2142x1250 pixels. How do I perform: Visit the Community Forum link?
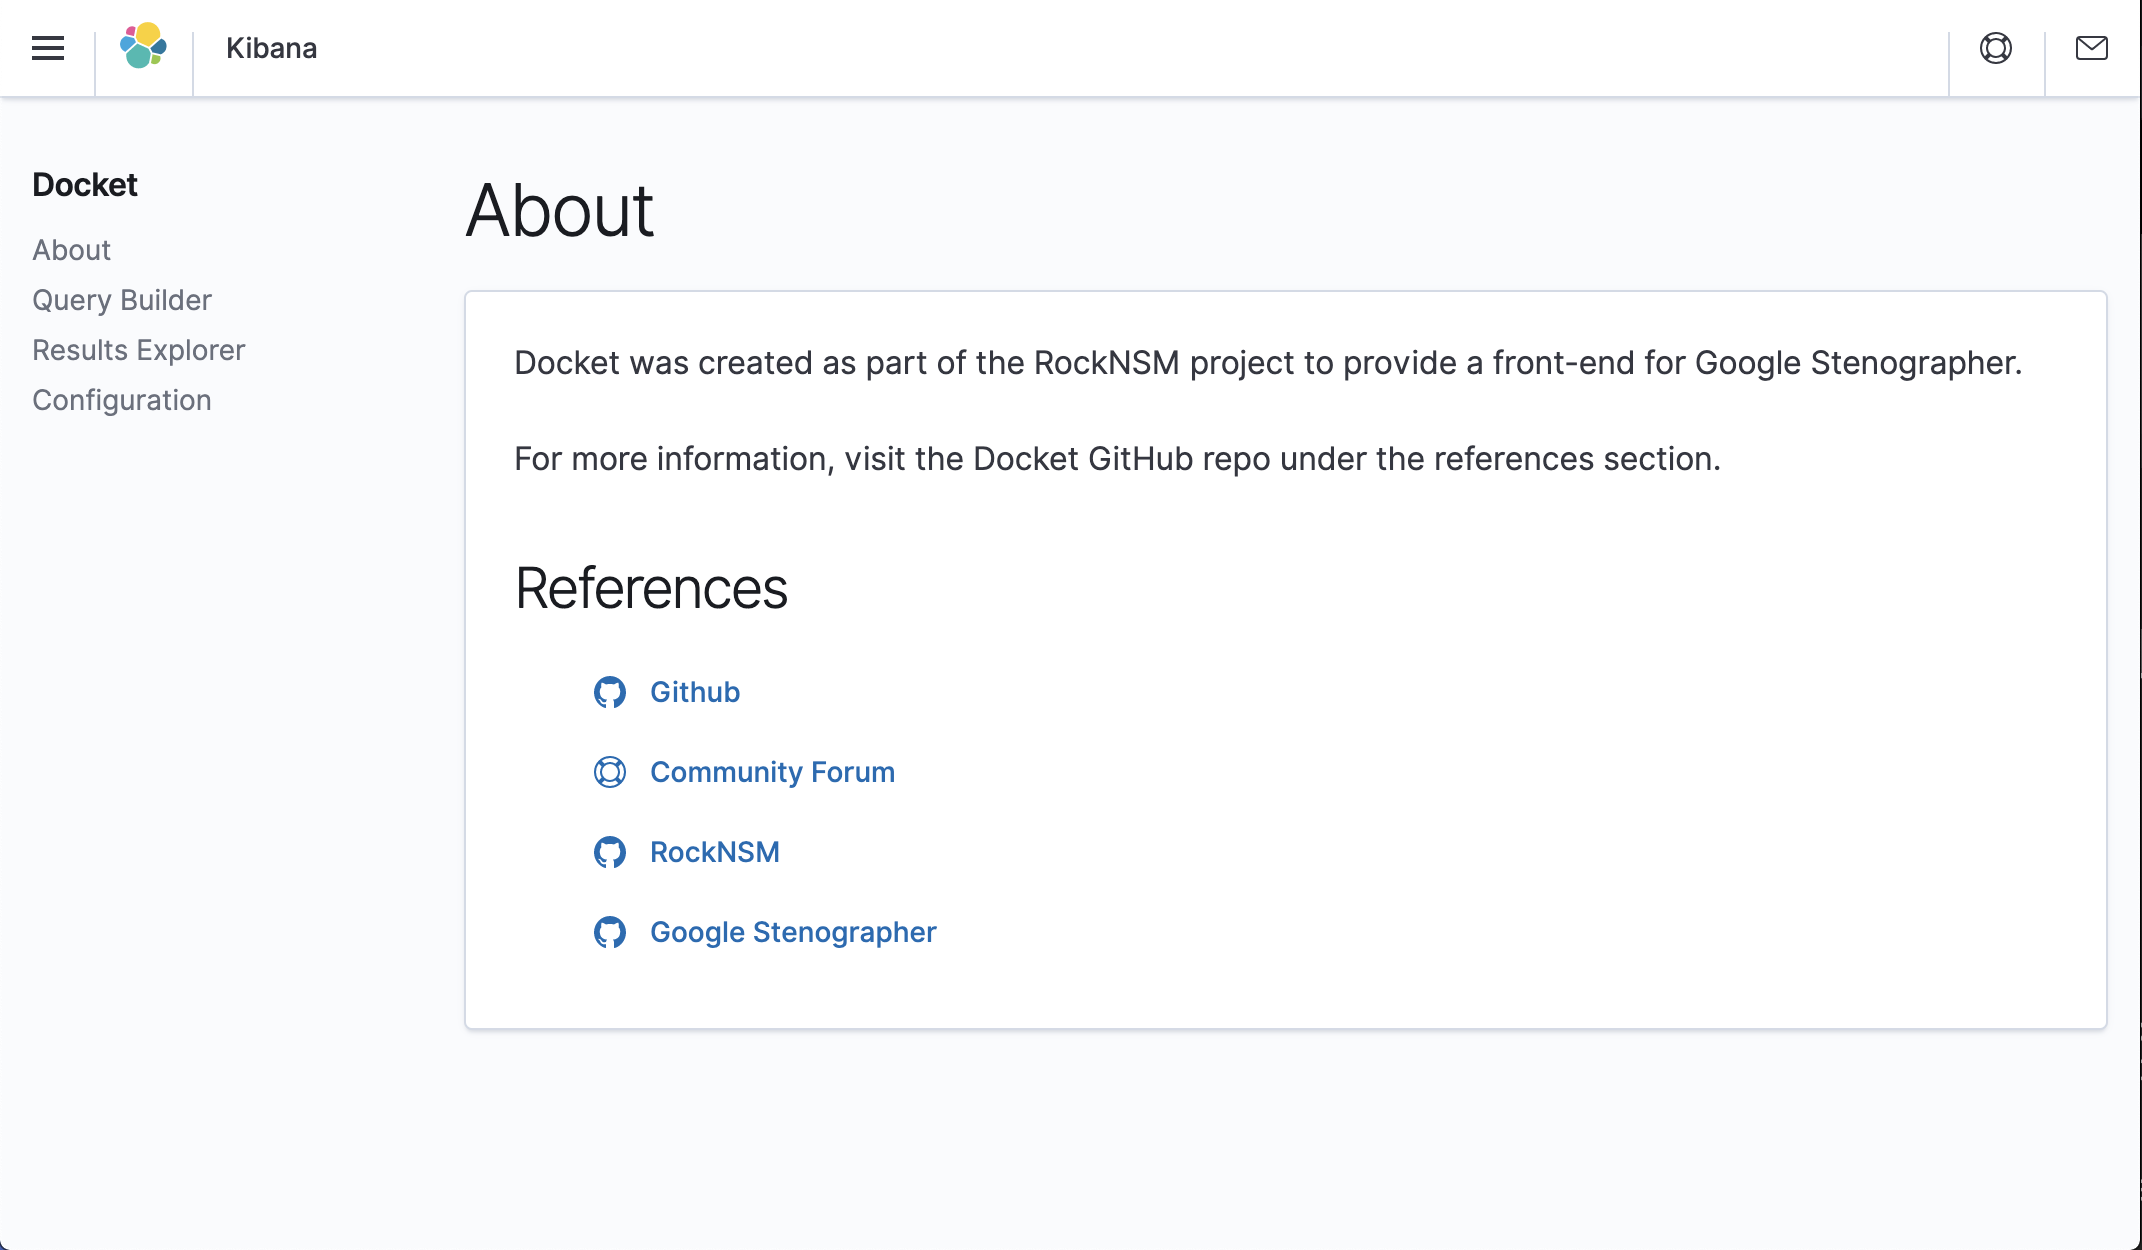pos(772,772)
